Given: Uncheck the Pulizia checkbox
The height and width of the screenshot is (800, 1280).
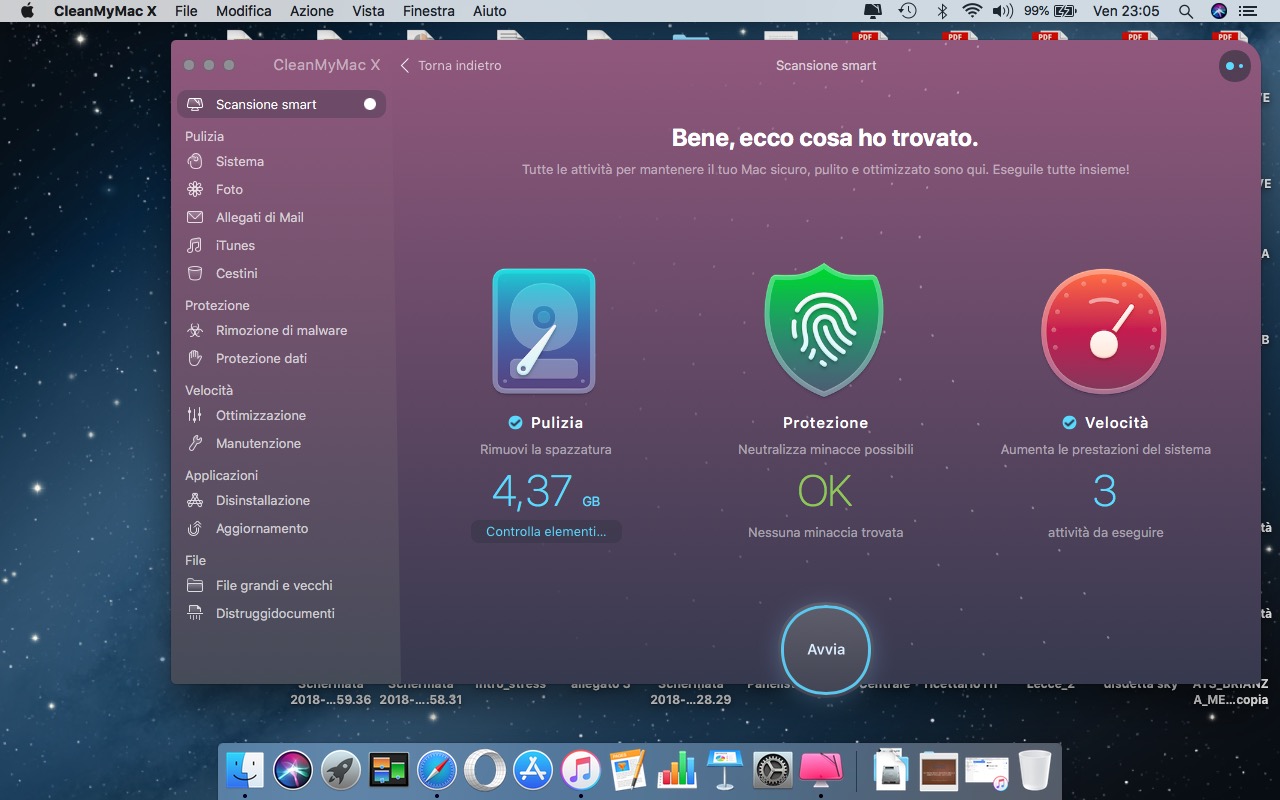Looking at the screenshot, I should 515,422.
